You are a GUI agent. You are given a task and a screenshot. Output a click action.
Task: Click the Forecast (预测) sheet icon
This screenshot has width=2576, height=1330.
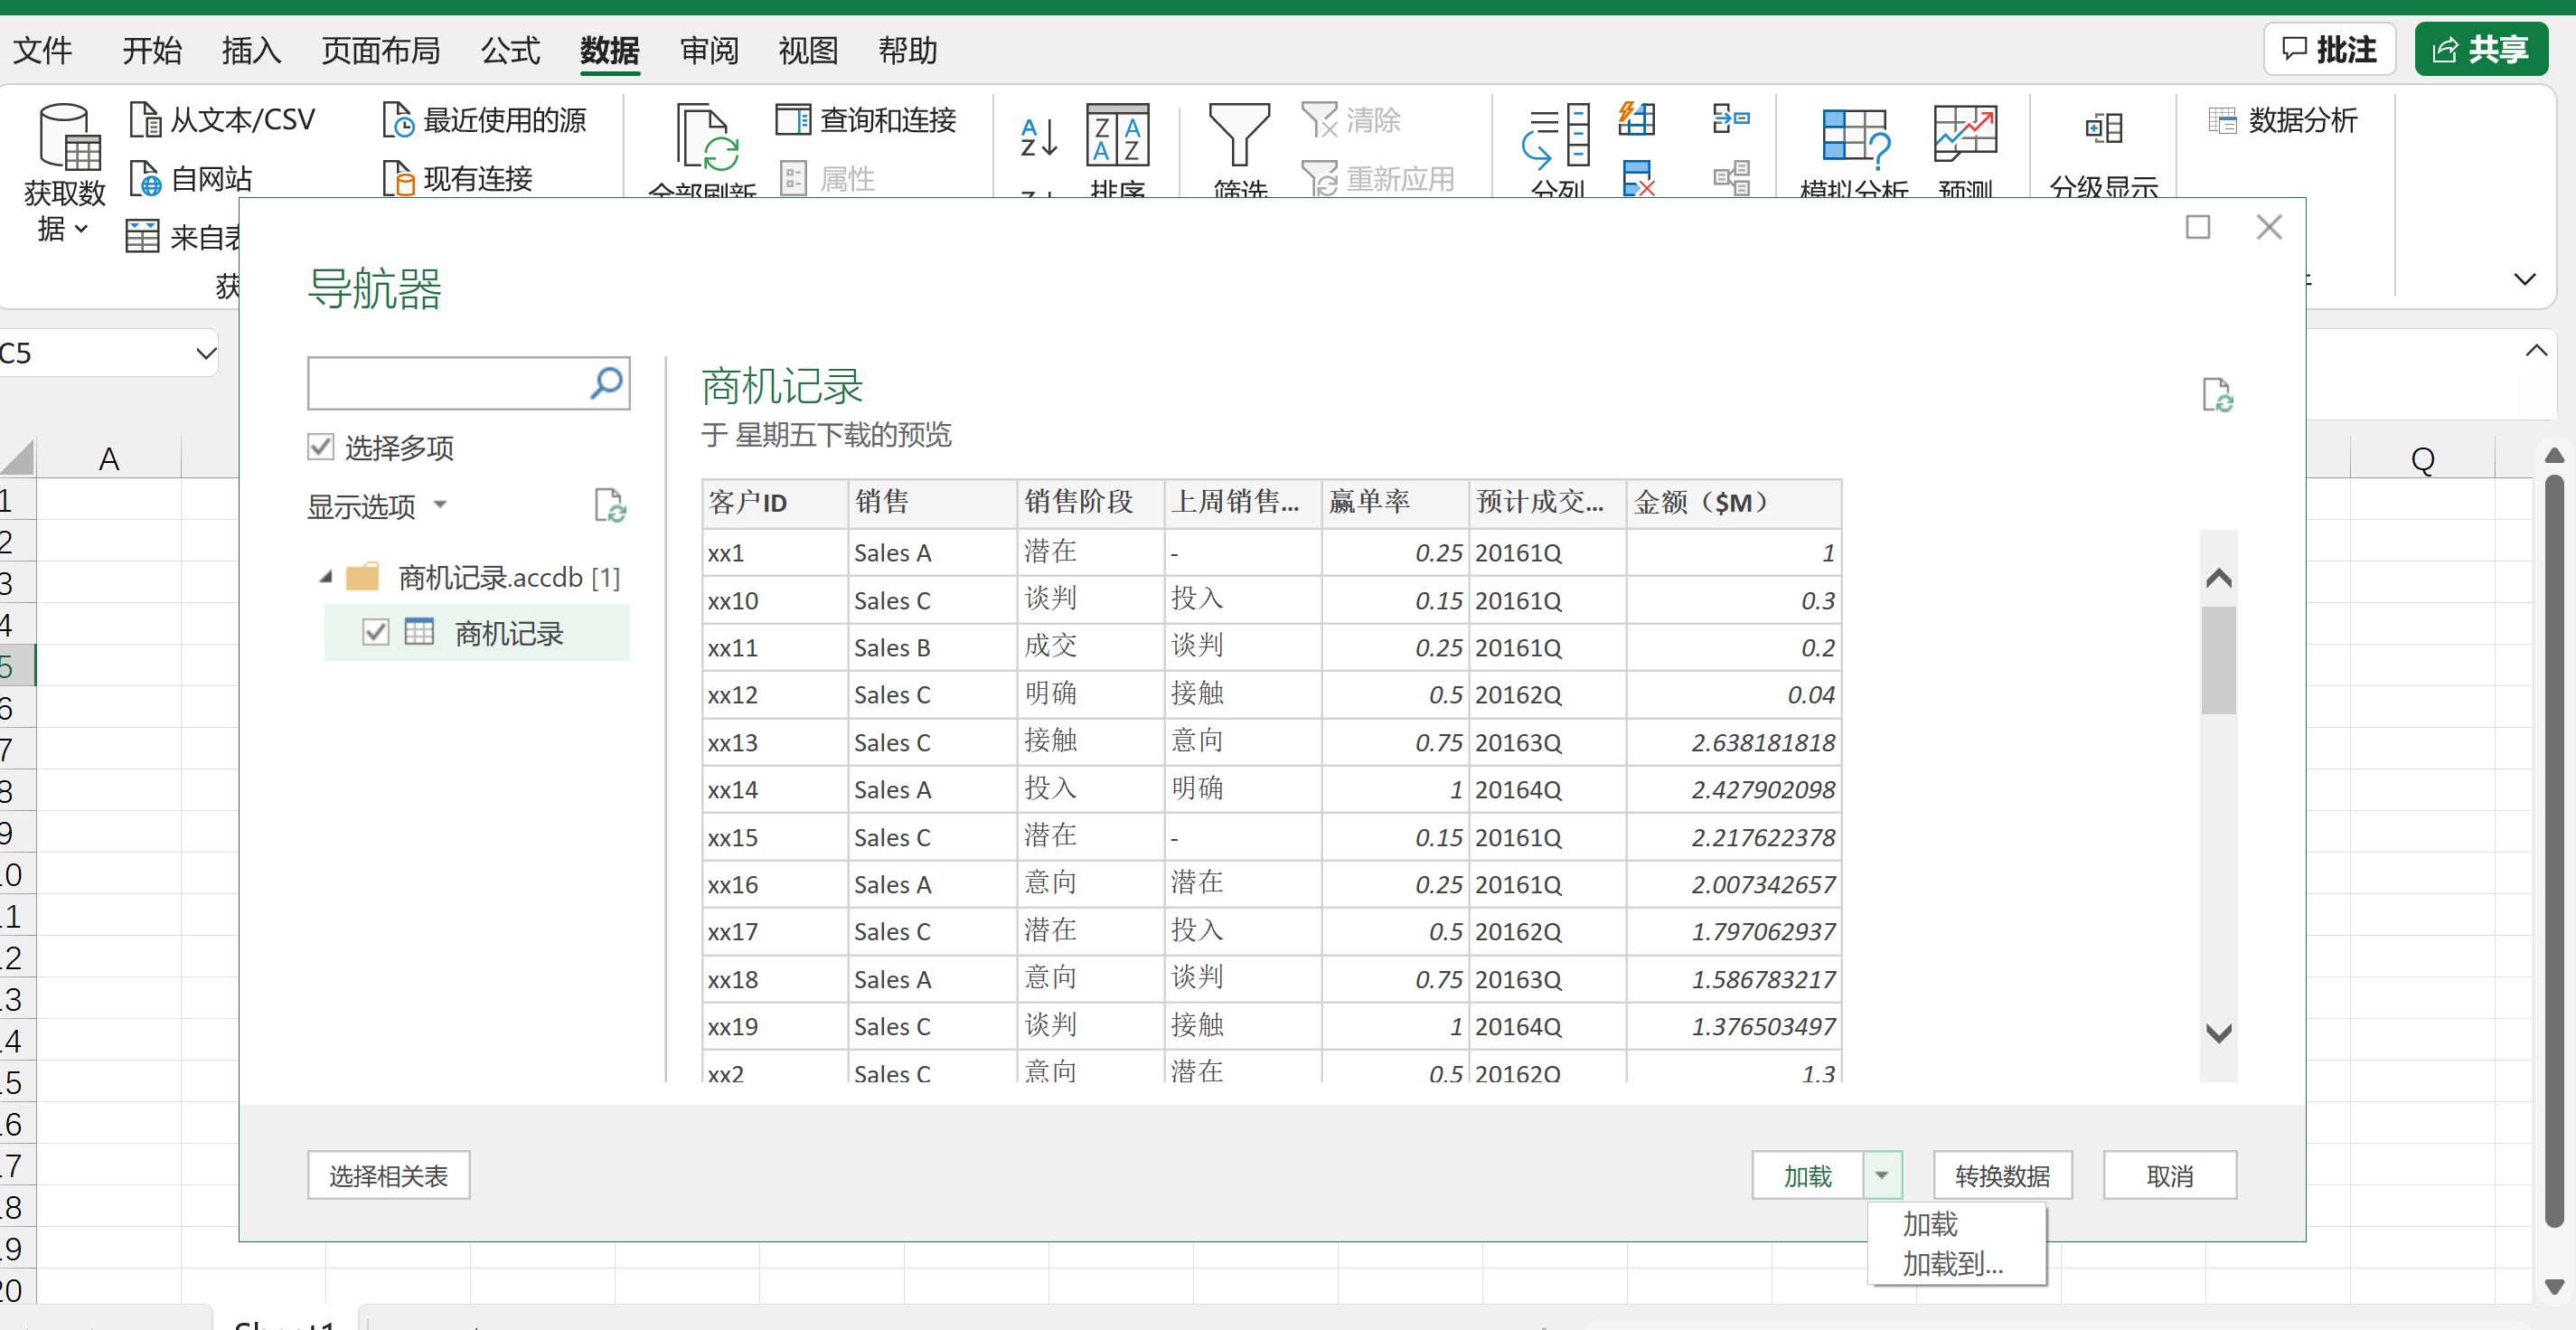pyautogui.click(x=1965, y=133)
